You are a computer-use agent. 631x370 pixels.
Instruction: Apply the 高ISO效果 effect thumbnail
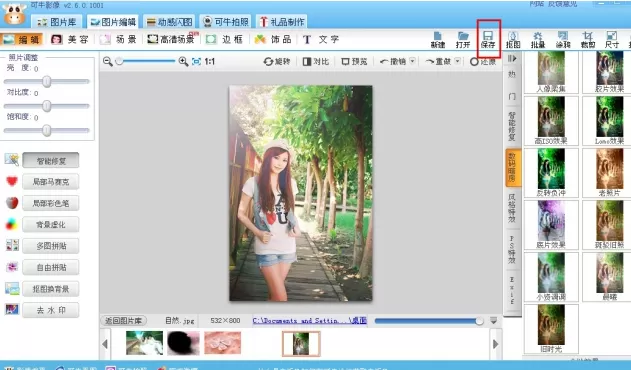[551, 120]
